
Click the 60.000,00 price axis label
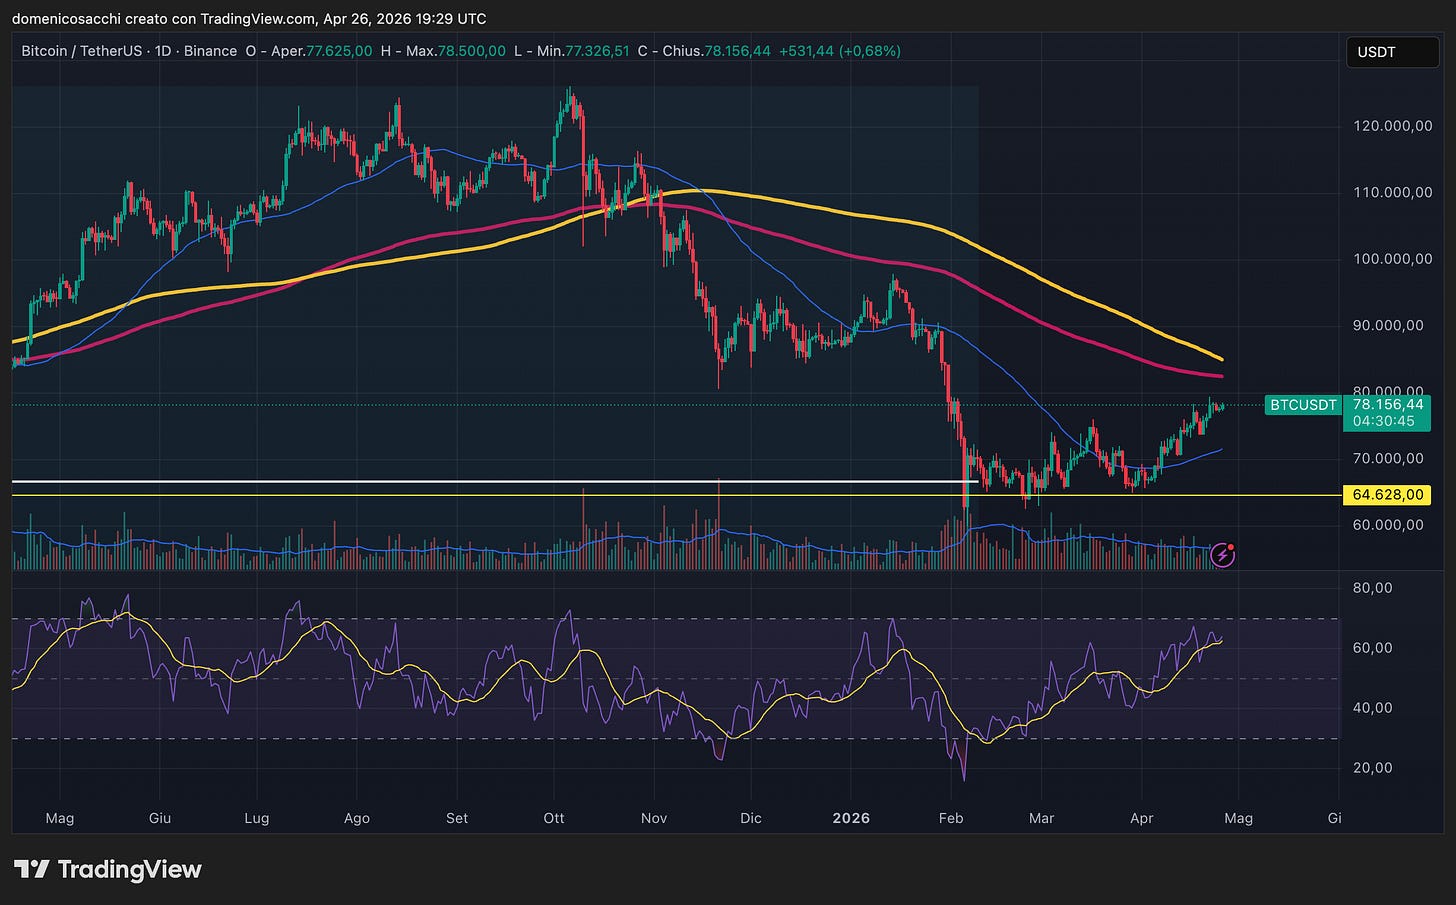point(1388,524)
